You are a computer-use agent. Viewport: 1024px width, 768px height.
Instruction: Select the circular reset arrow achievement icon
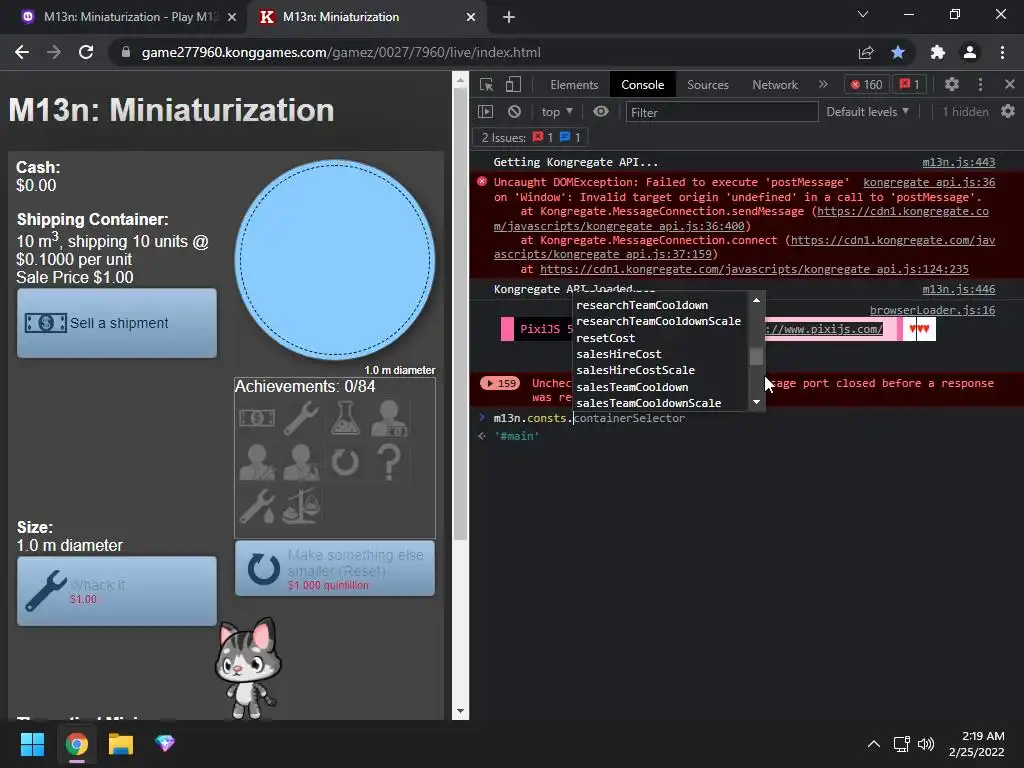pos(345,462)
